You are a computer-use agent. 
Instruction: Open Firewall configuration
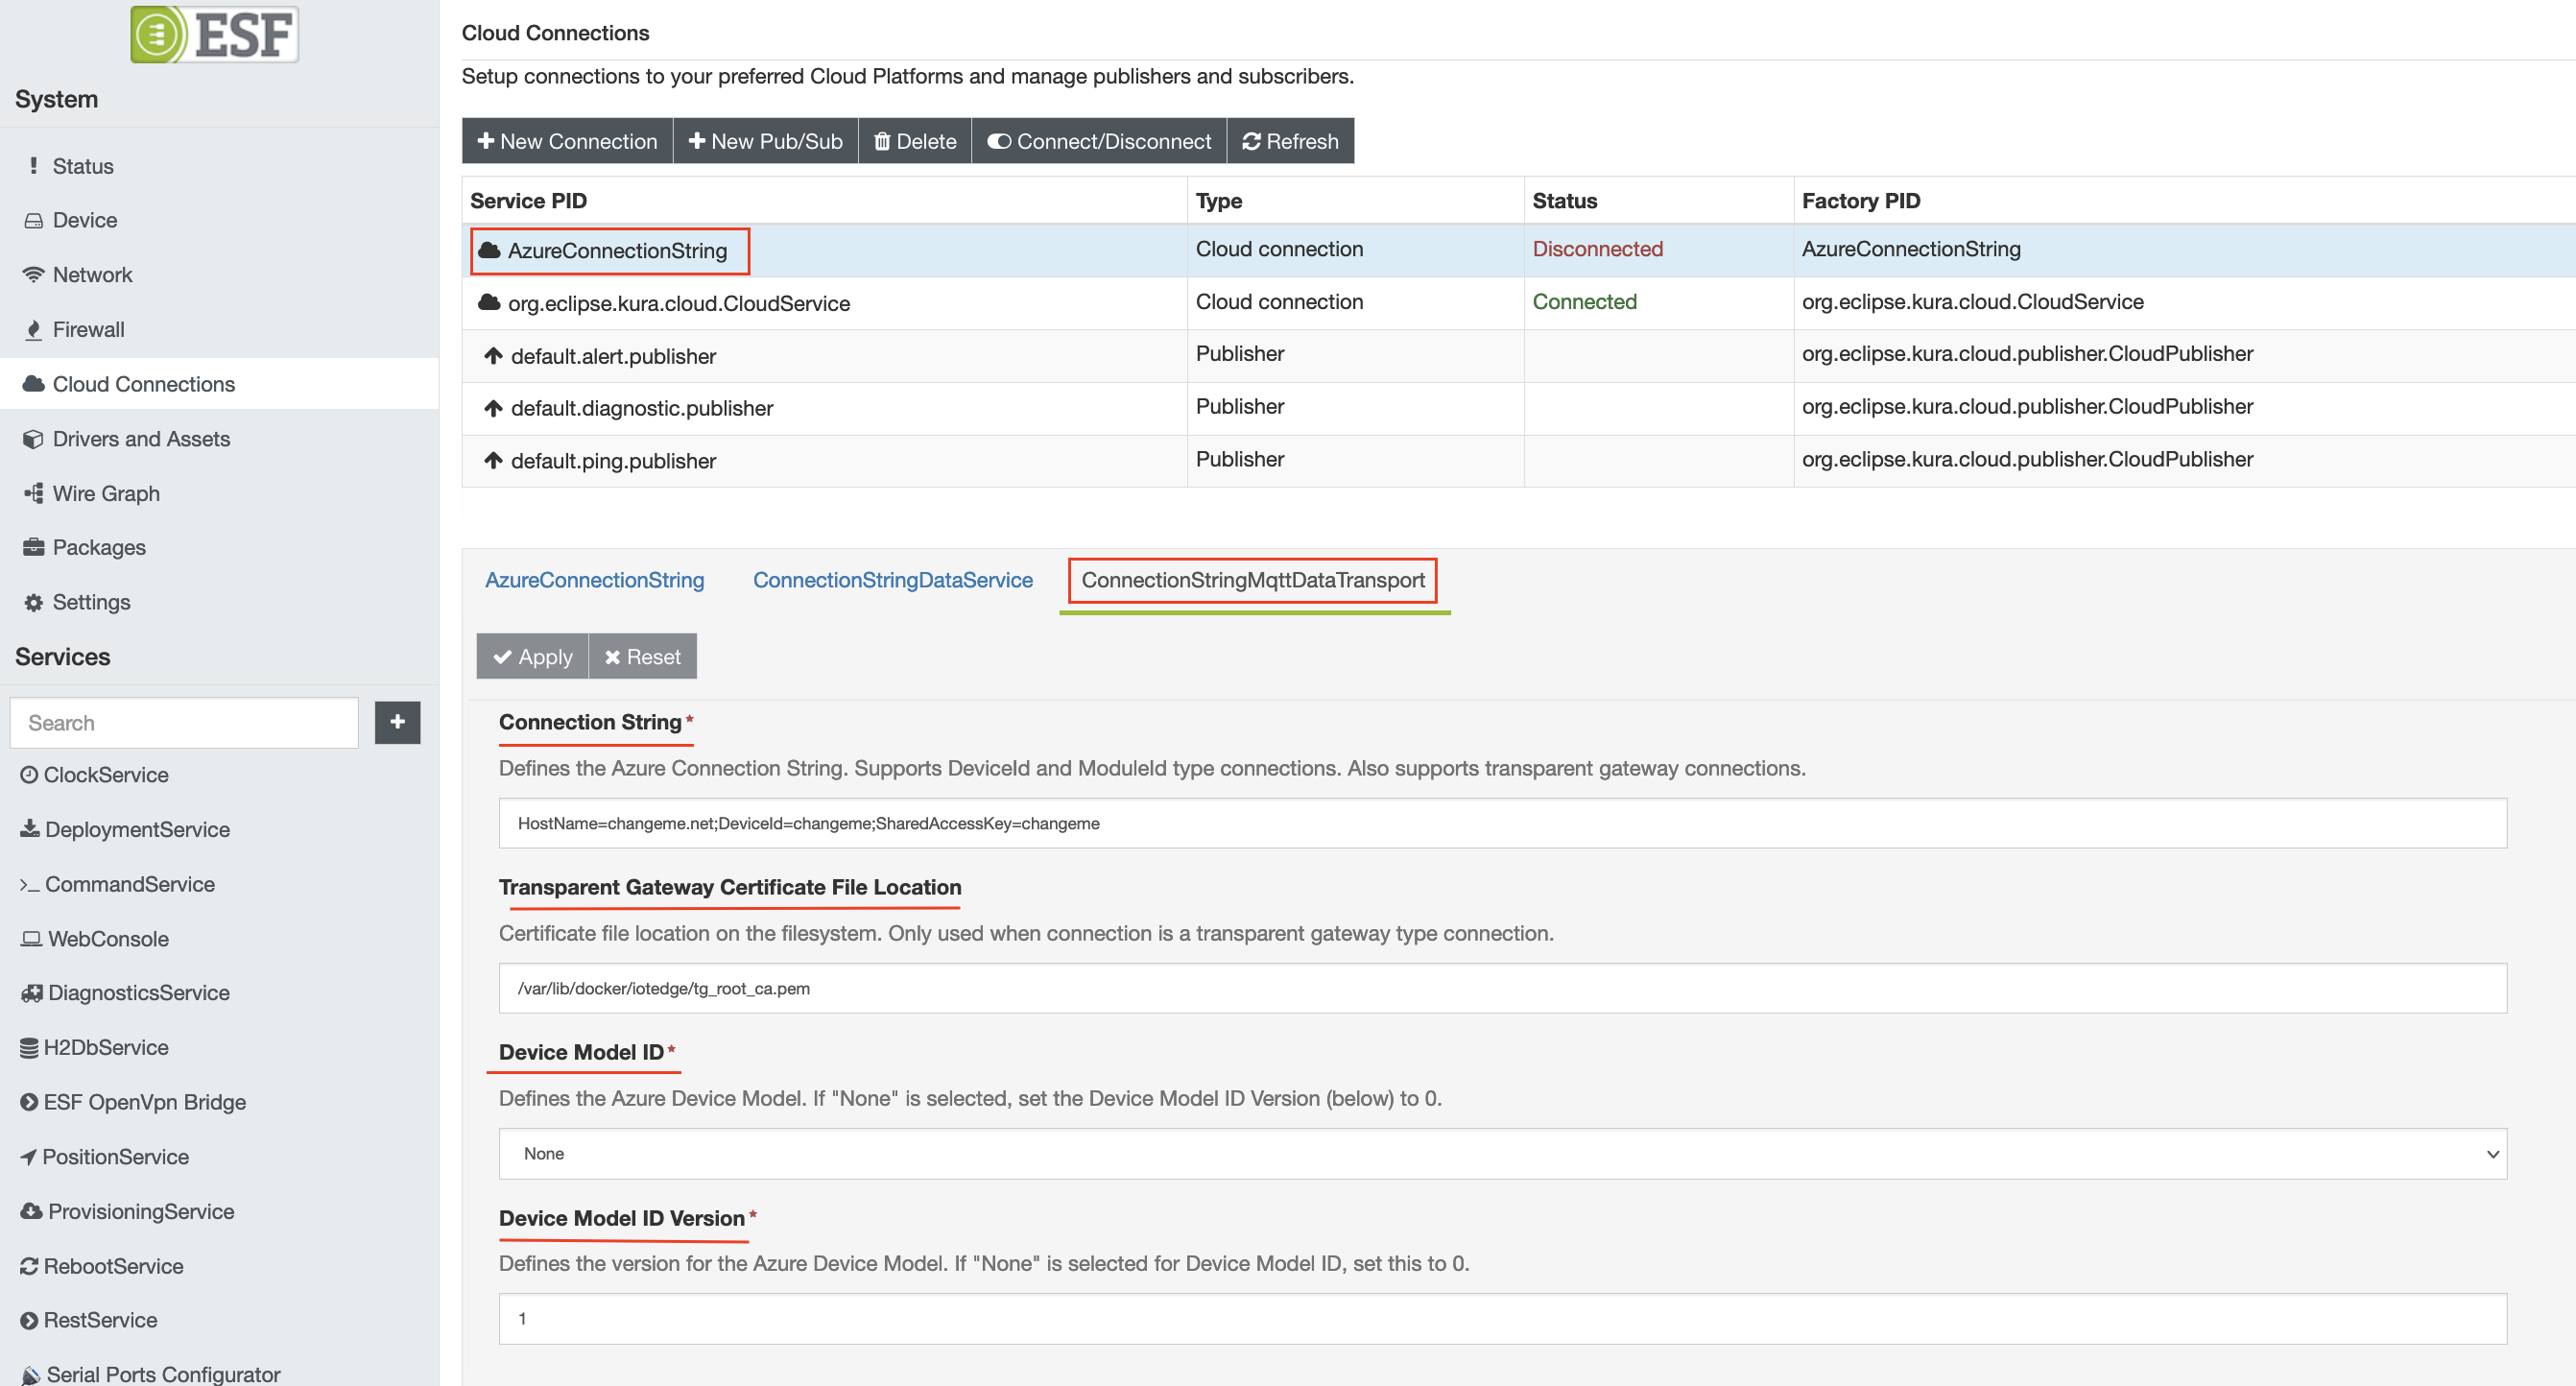click(x=88, y=329)
